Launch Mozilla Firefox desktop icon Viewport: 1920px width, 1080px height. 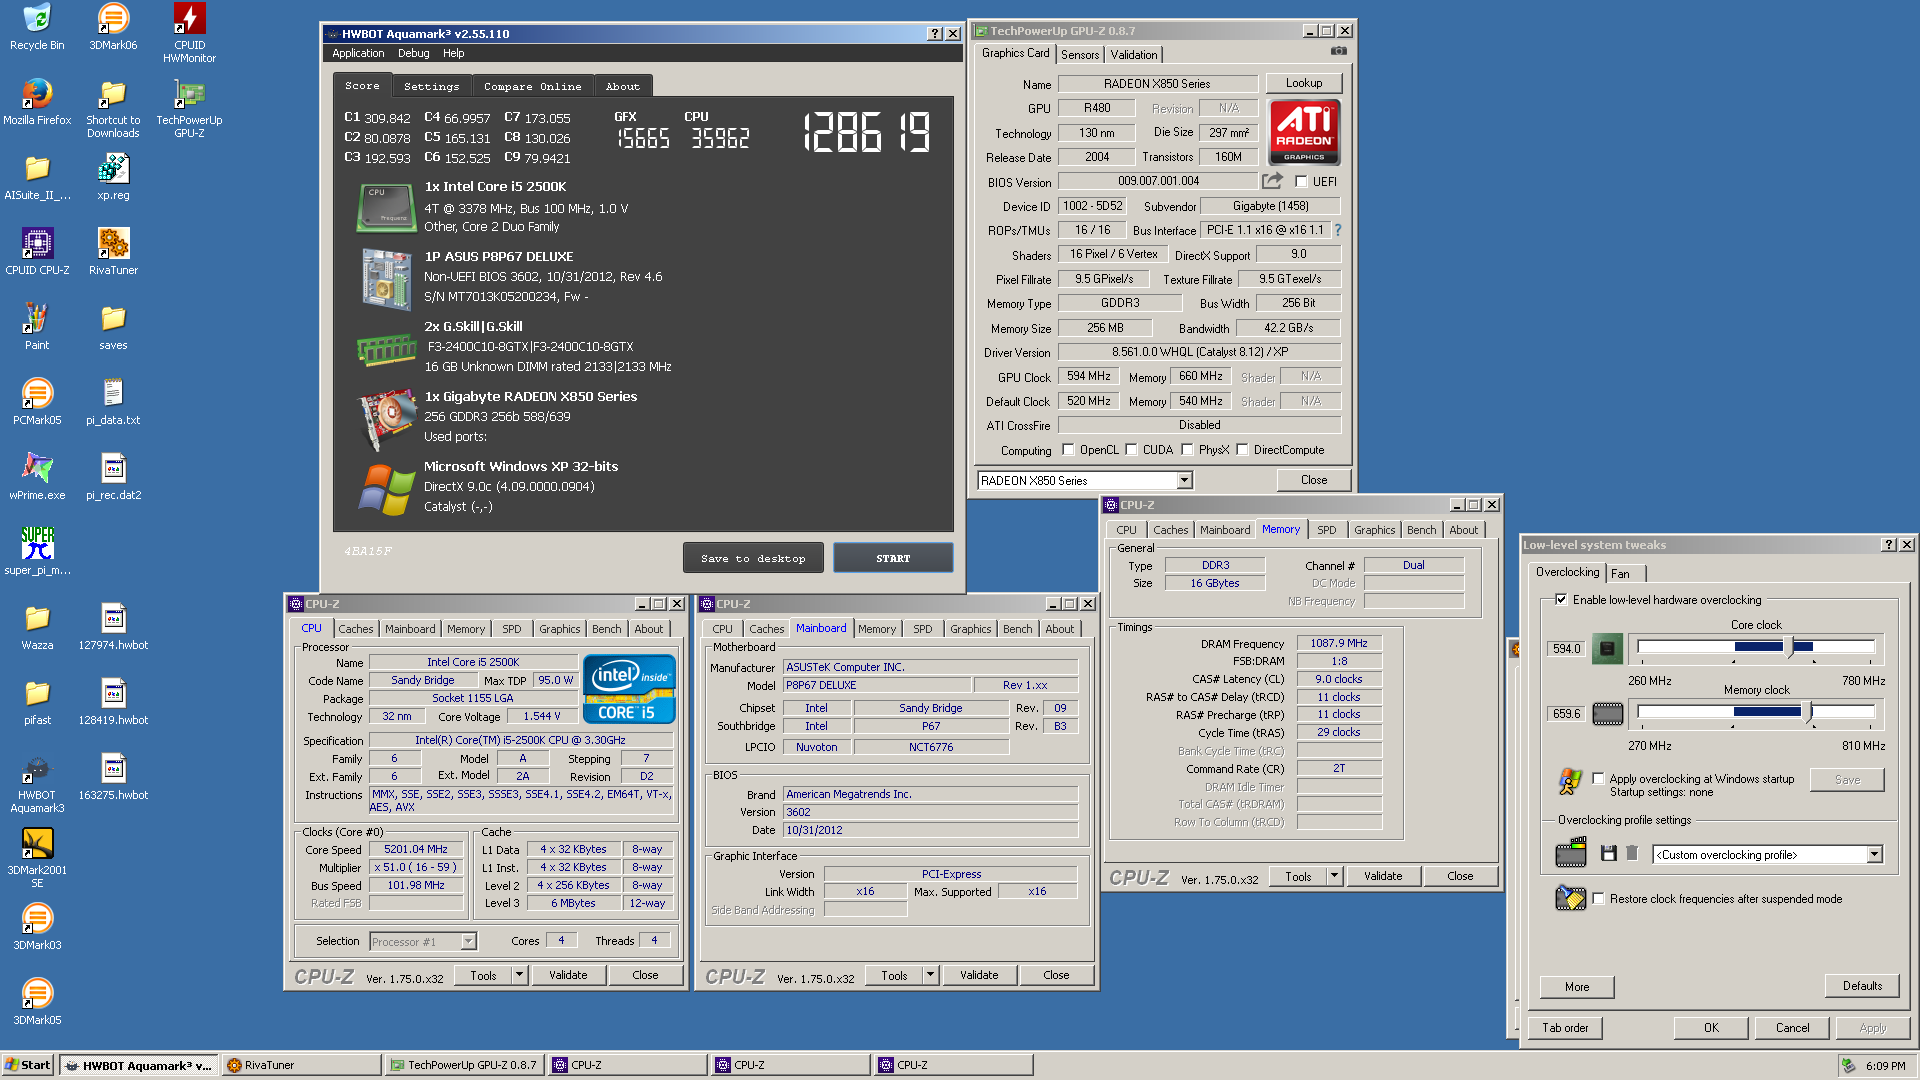coord(37,102)
